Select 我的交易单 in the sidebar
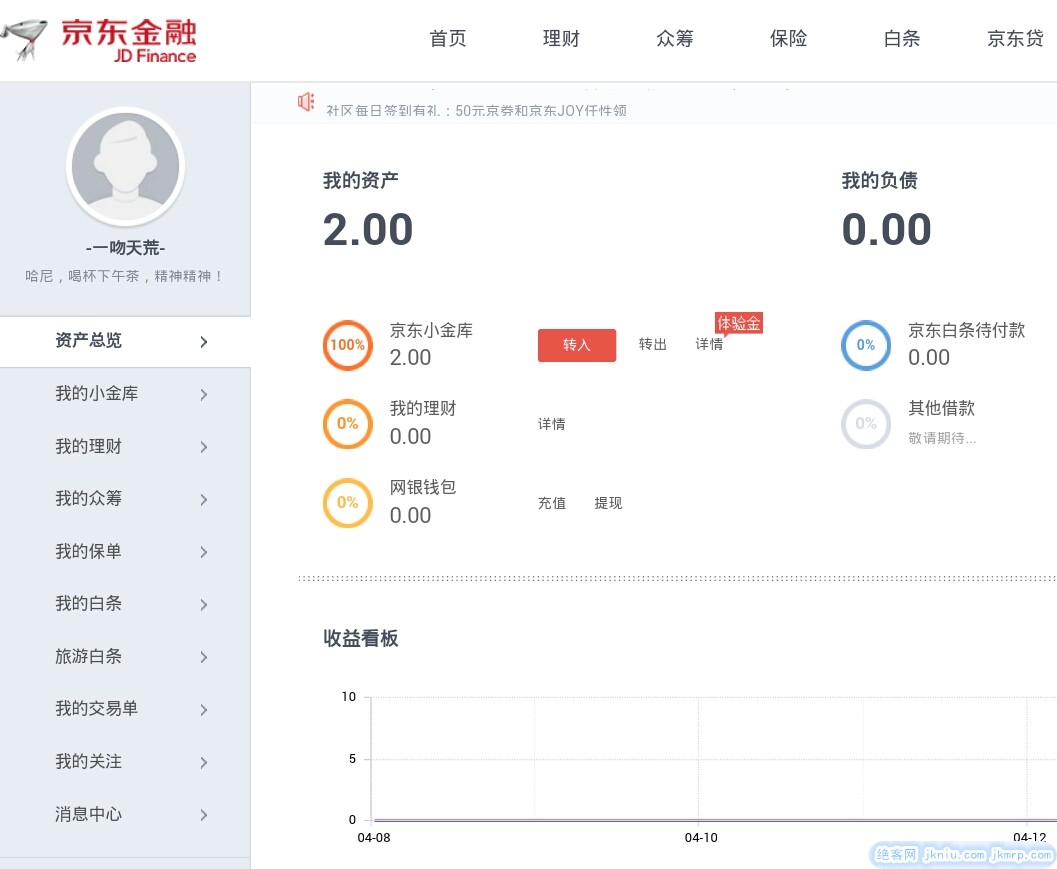 96,709
